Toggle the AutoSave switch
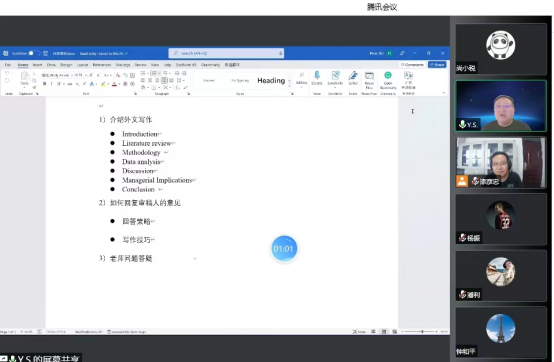The width and height of the screenshot is (554, 362). (34, 53)
